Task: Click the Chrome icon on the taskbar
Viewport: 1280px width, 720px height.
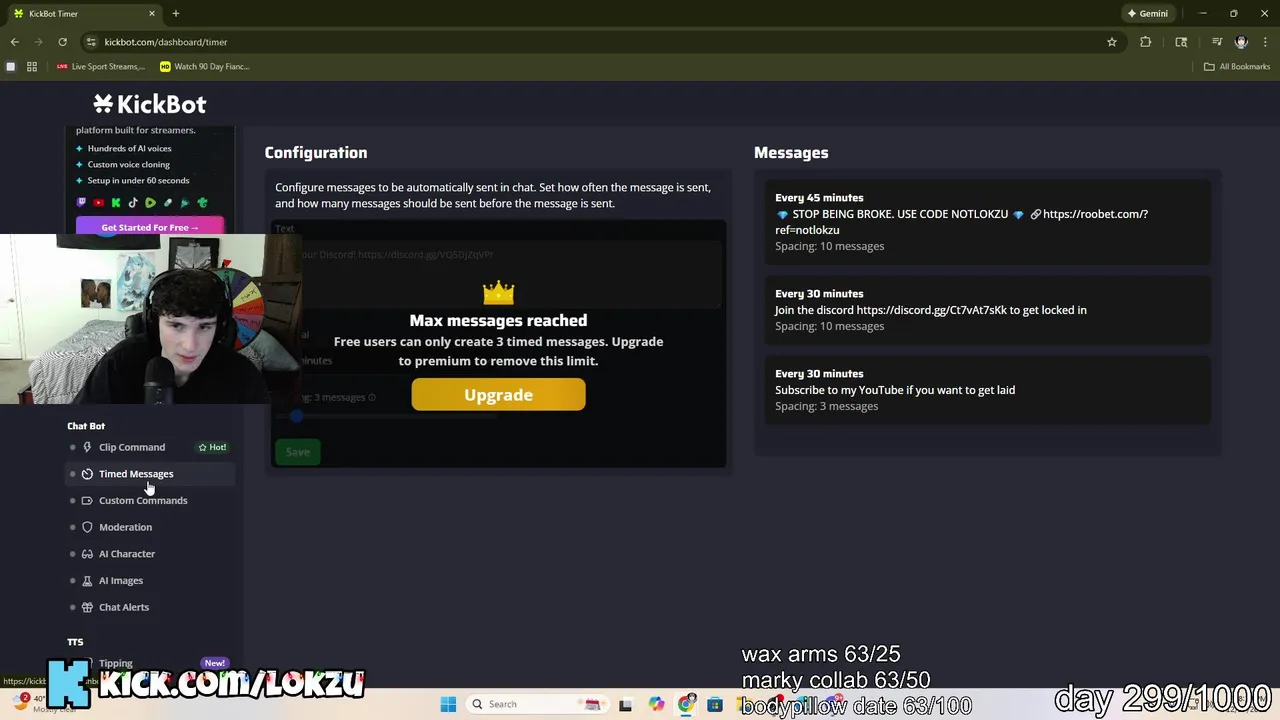Action: point(686,704)
